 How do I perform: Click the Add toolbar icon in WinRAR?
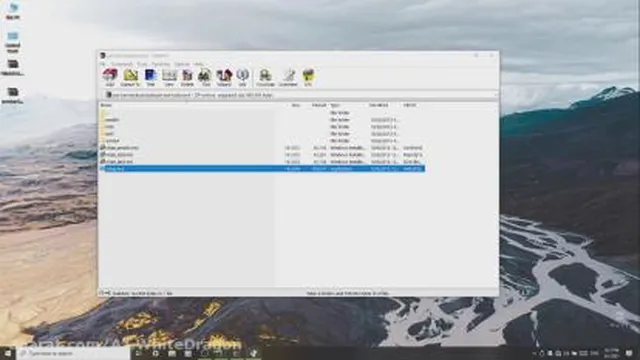pos(110,77)
